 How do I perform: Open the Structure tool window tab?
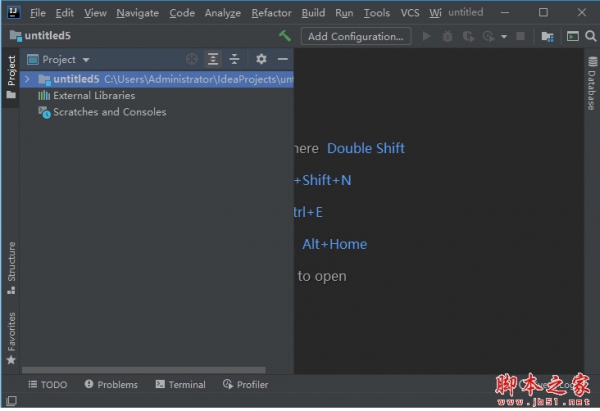click(x=11, y=268)
